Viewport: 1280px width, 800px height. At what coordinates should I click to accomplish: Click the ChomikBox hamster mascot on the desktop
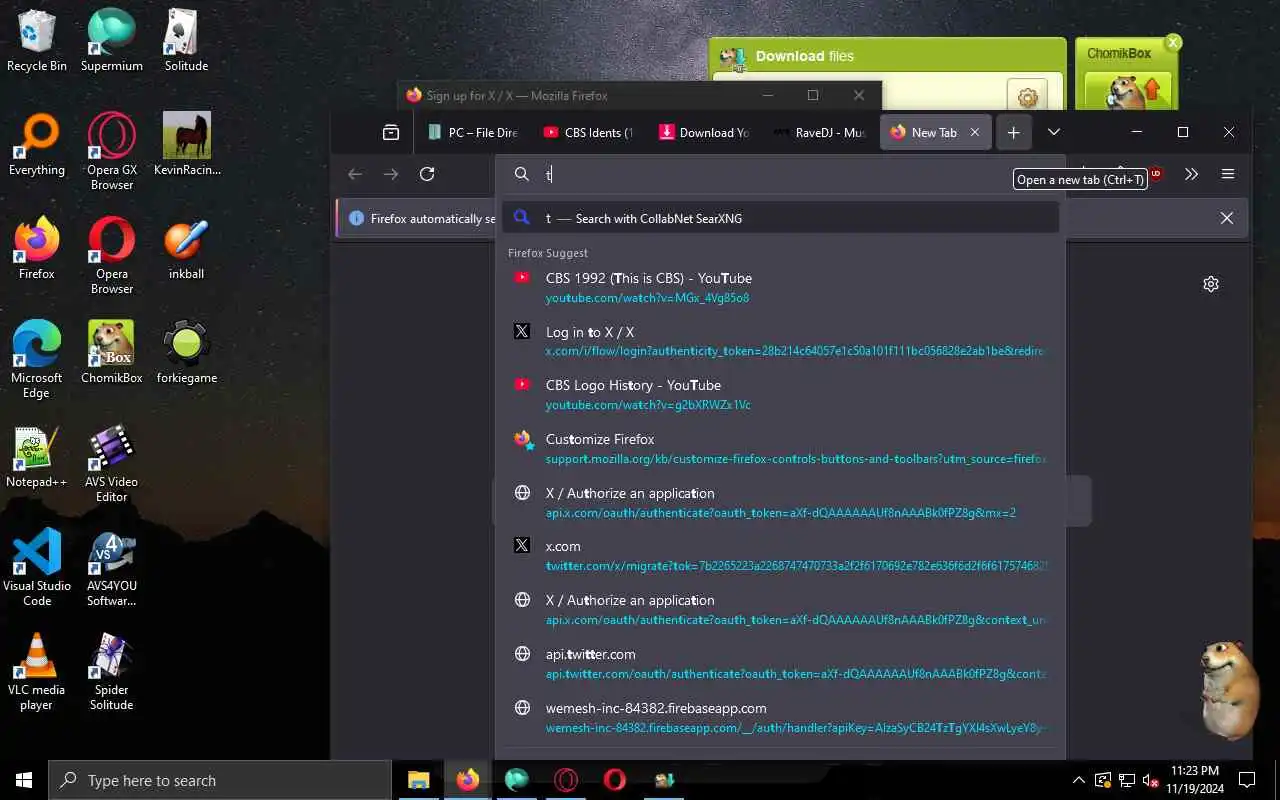(1228, 690)
